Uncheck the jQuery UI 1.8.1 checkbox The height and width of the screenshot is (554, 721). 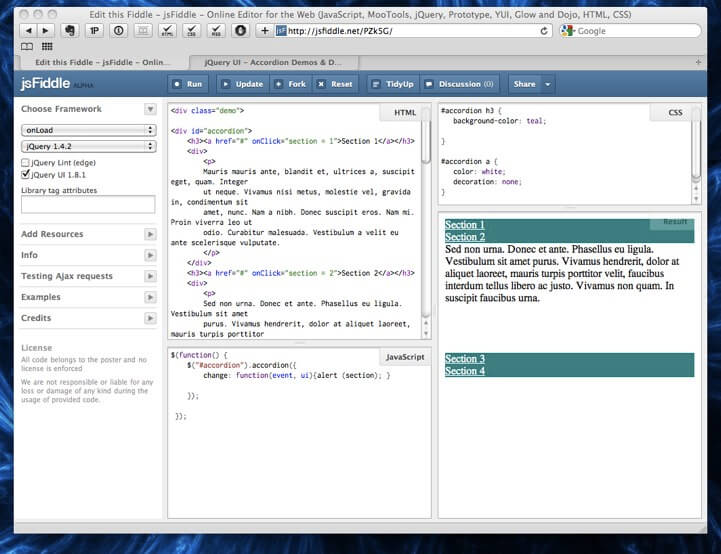tap(25, 175)
